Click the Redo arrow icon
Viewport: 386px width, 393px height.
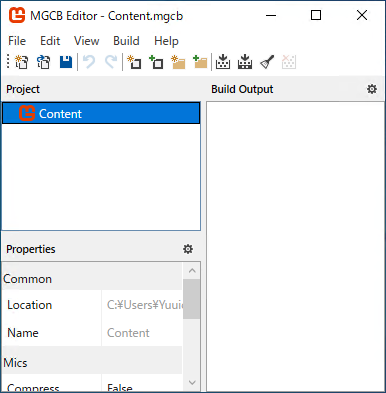point(111,62)
